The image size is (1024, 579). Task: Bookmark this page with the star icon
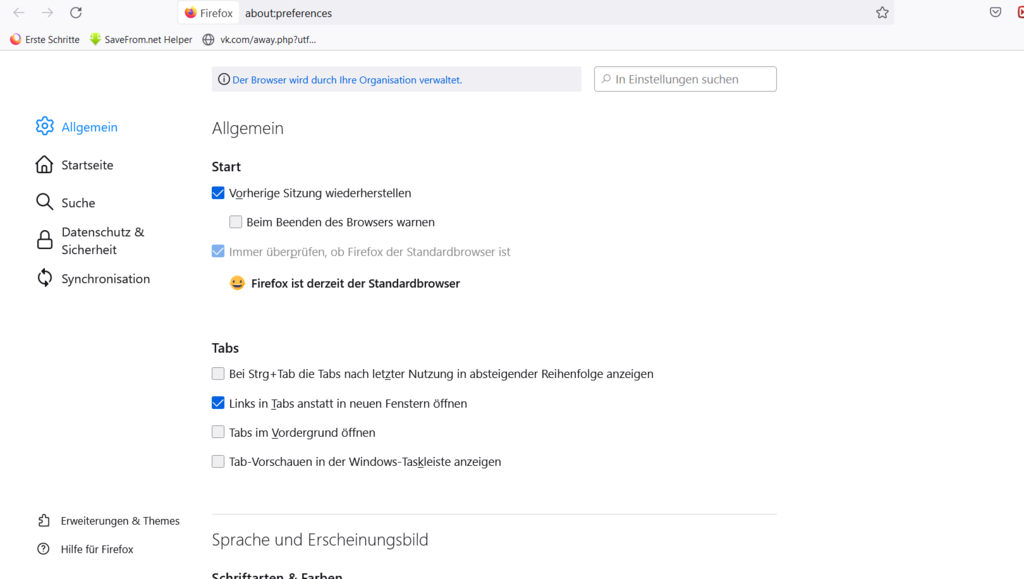(882, 13)
